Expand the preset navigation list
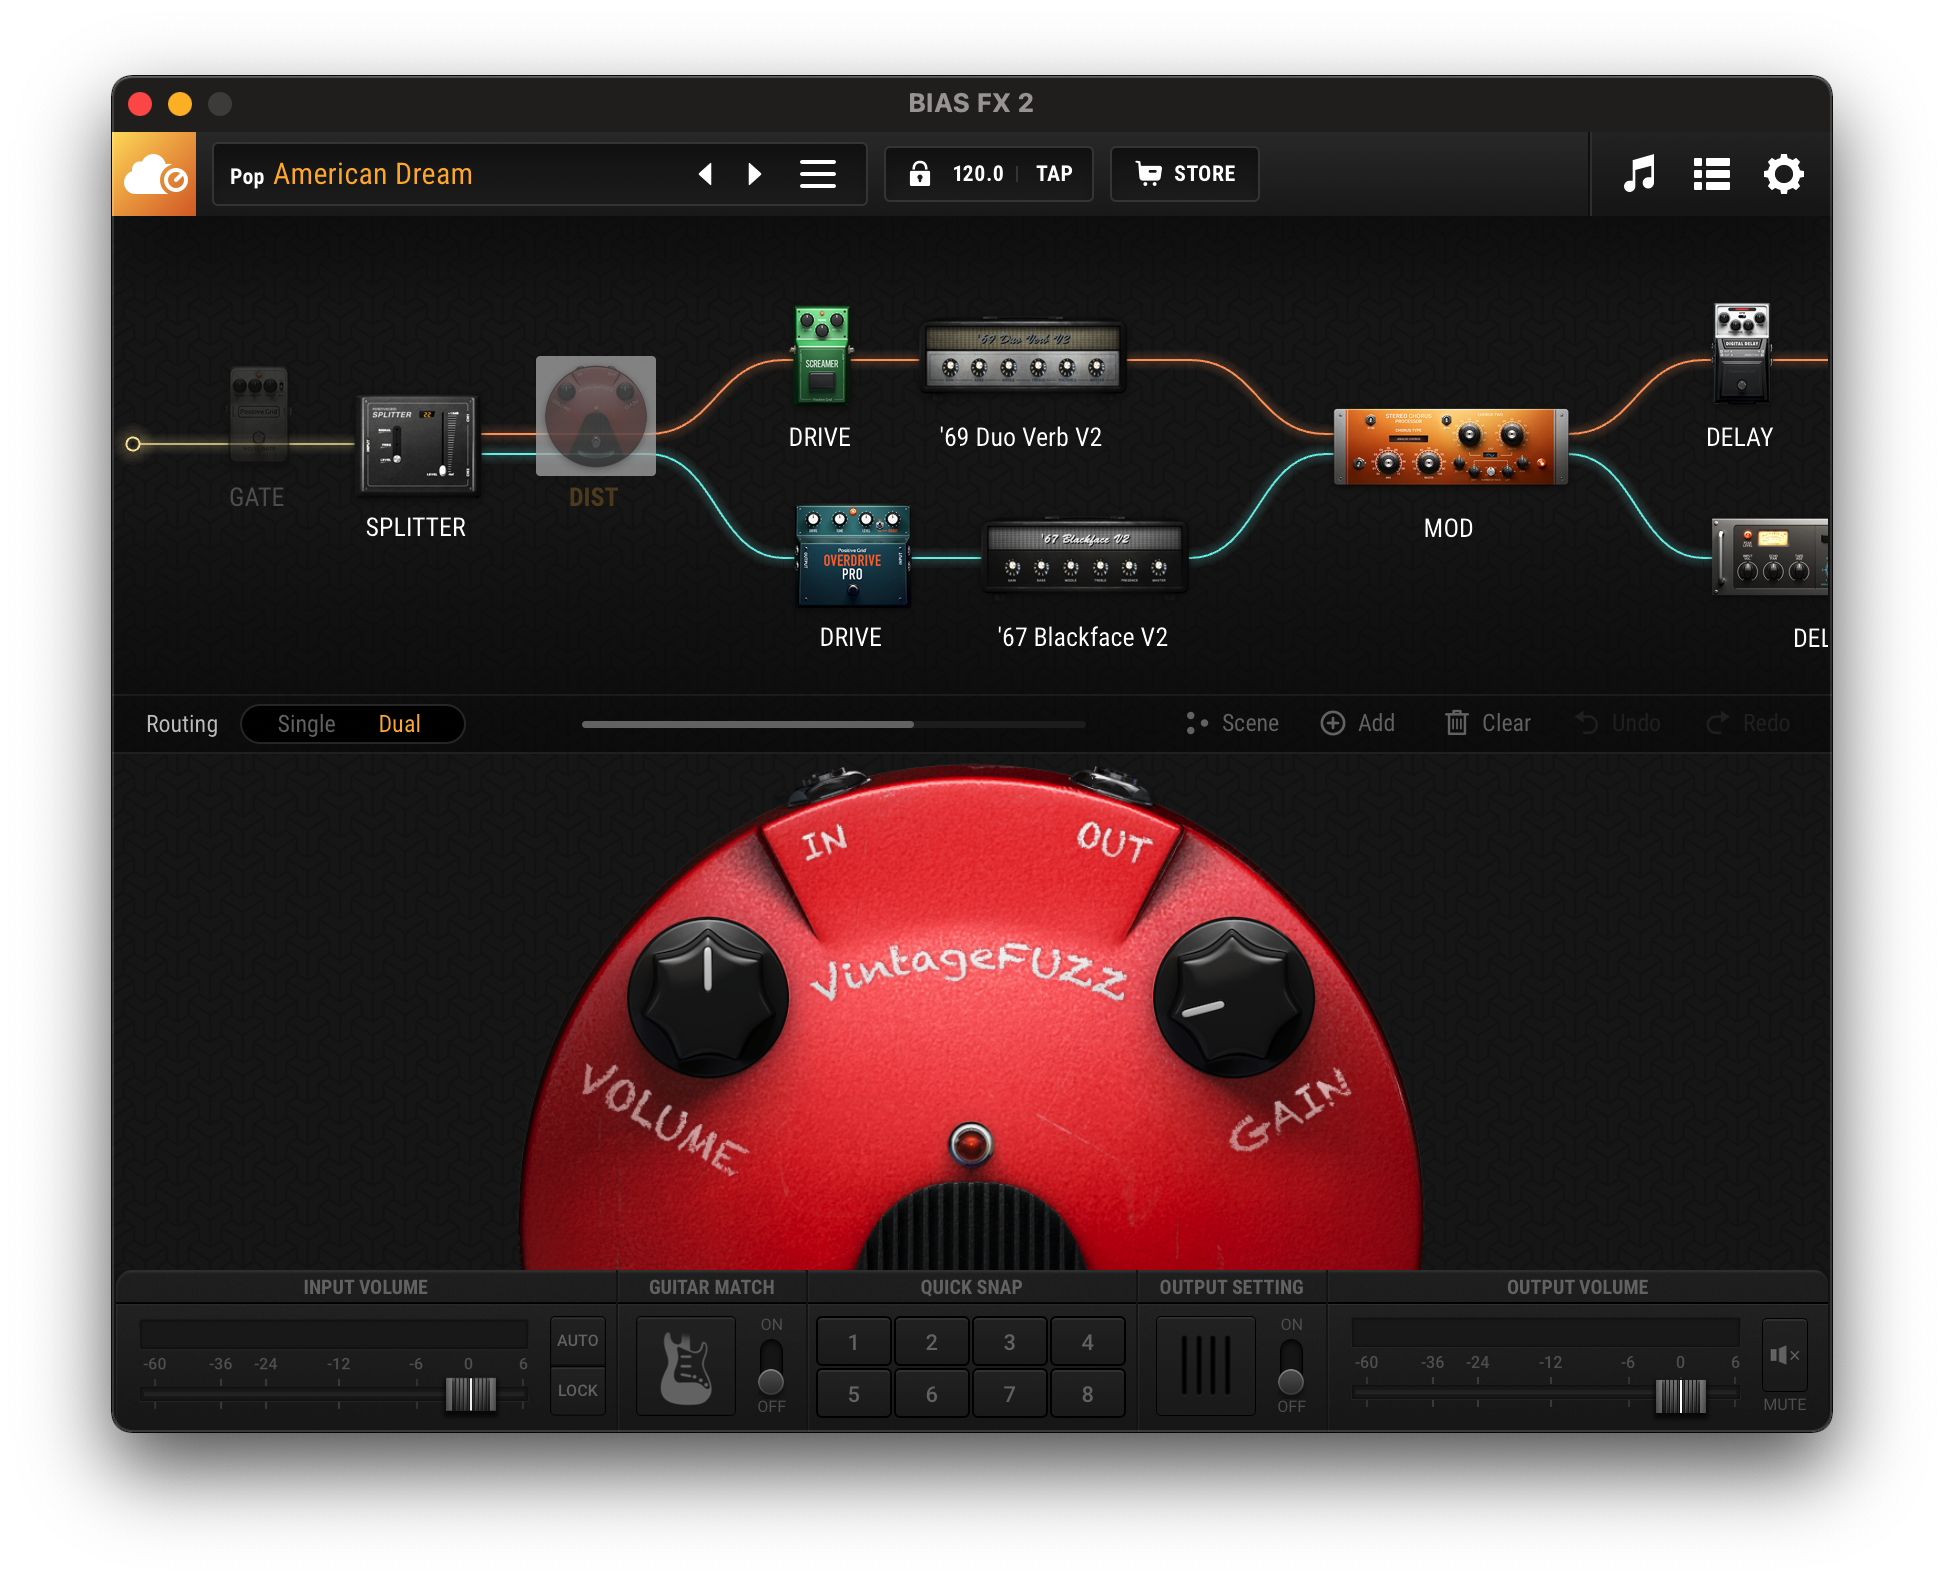1944x1580 pixels. (816, 173)
